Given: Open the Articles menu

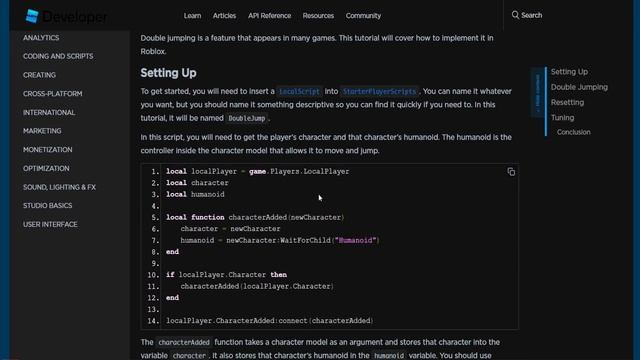Looking at the screenshot, I should point(224,16).
